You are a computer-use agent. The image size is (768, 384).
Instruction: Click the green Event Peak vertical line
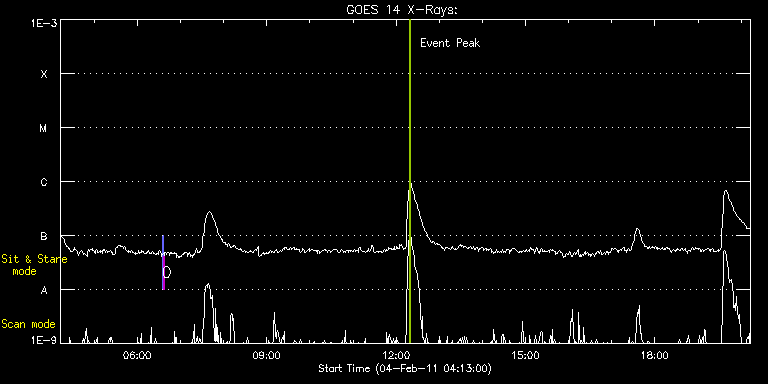pos(409,181)
